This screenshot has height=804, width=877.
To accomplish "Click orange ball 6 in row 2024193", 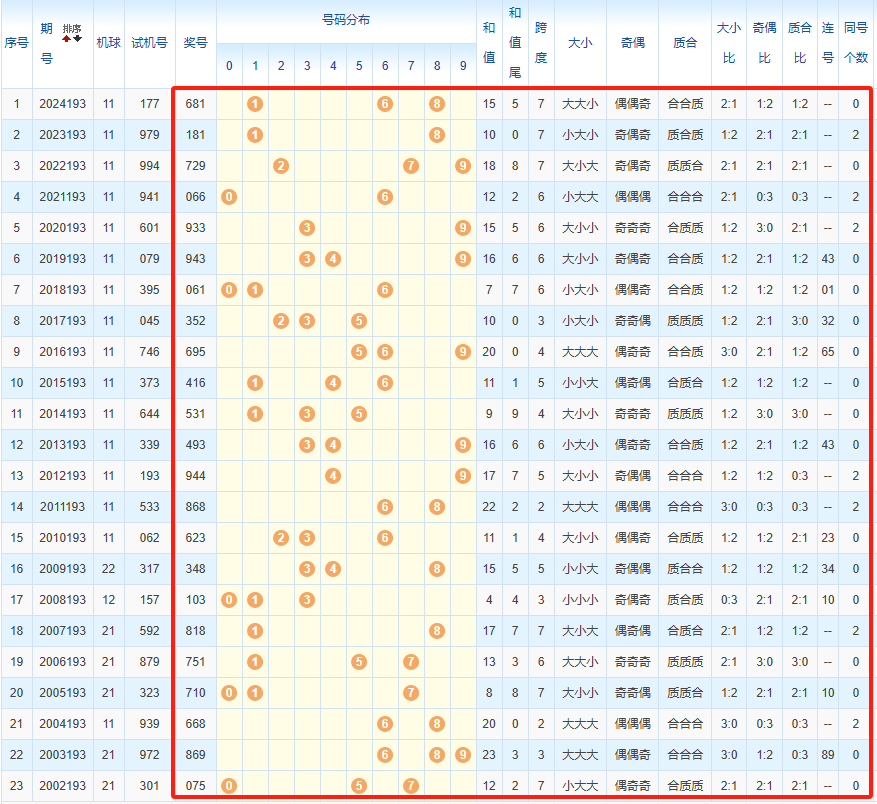I will coord(385,104).
